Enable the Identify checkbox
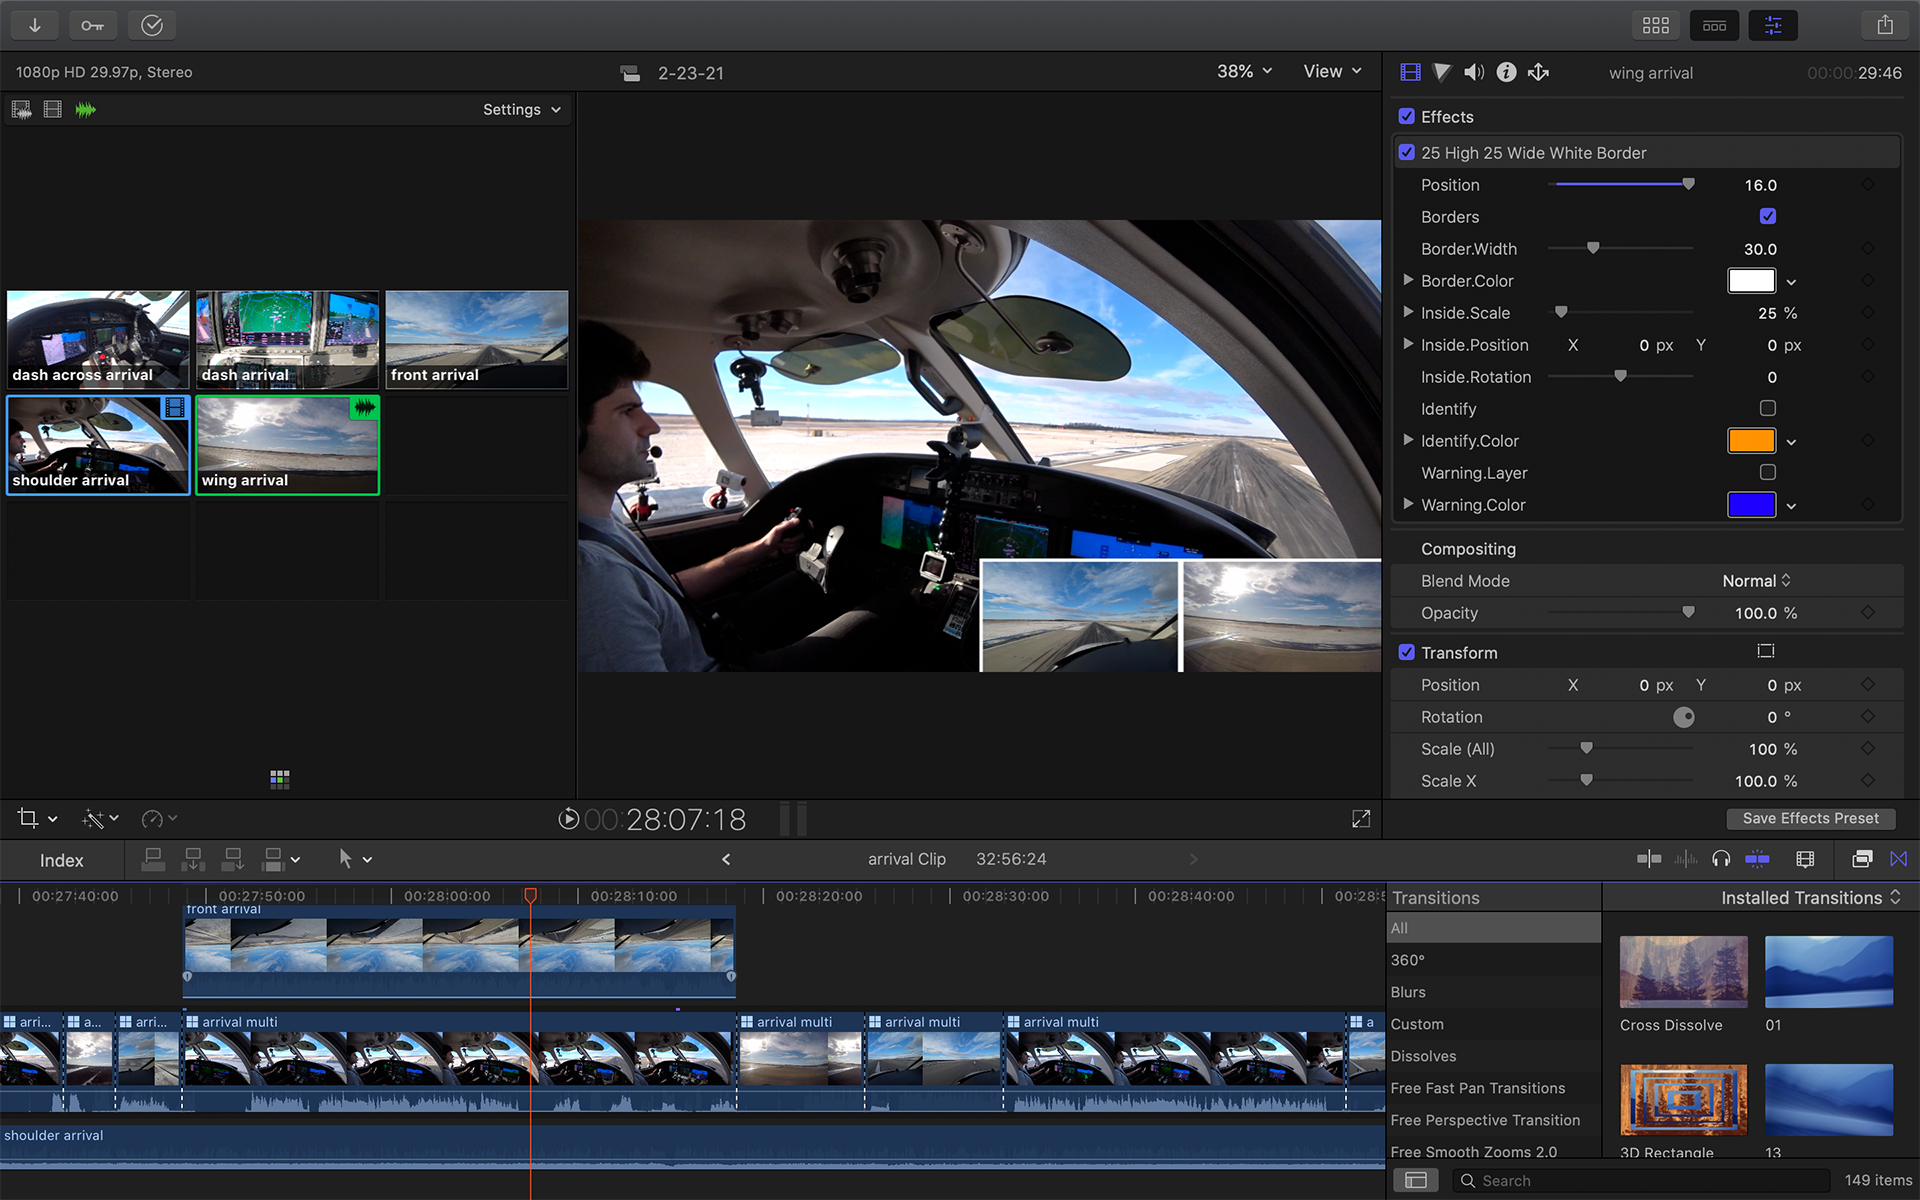Image resolution: width=1920 pixels, height=1200 pixels. [1768, 408]
